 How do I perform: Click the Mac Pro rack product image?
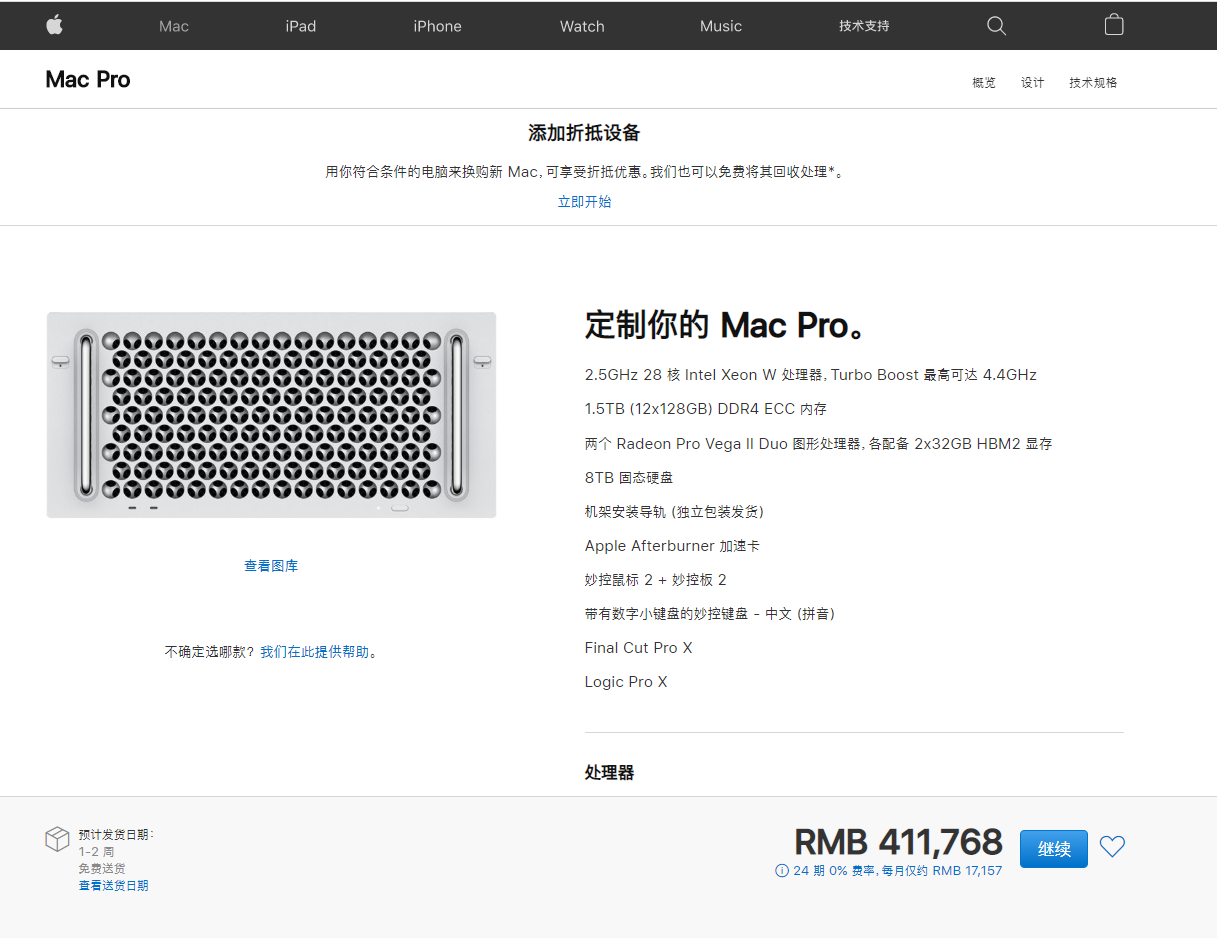coord(271,415)
